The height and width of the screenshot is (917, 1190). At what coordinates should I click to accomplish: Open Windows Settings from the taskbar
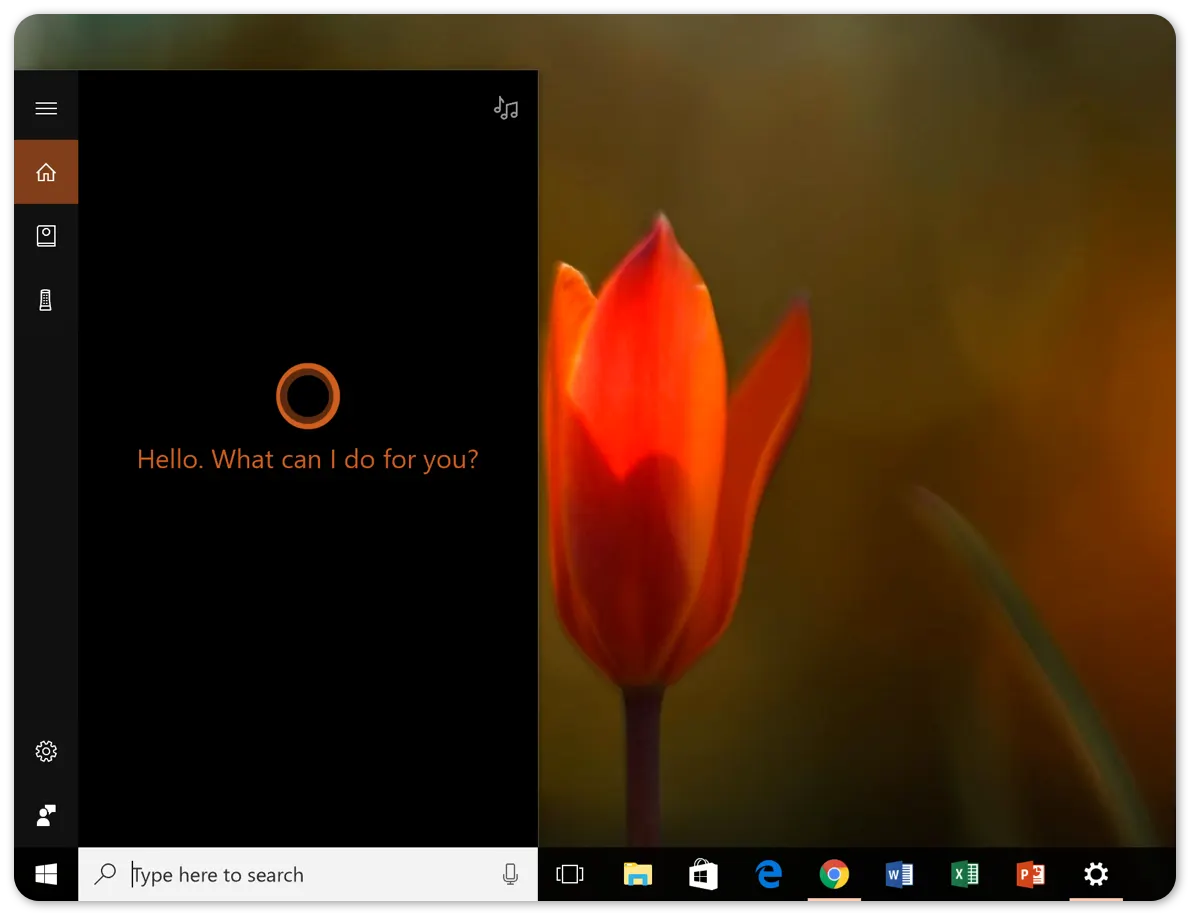click(1096, 874)
